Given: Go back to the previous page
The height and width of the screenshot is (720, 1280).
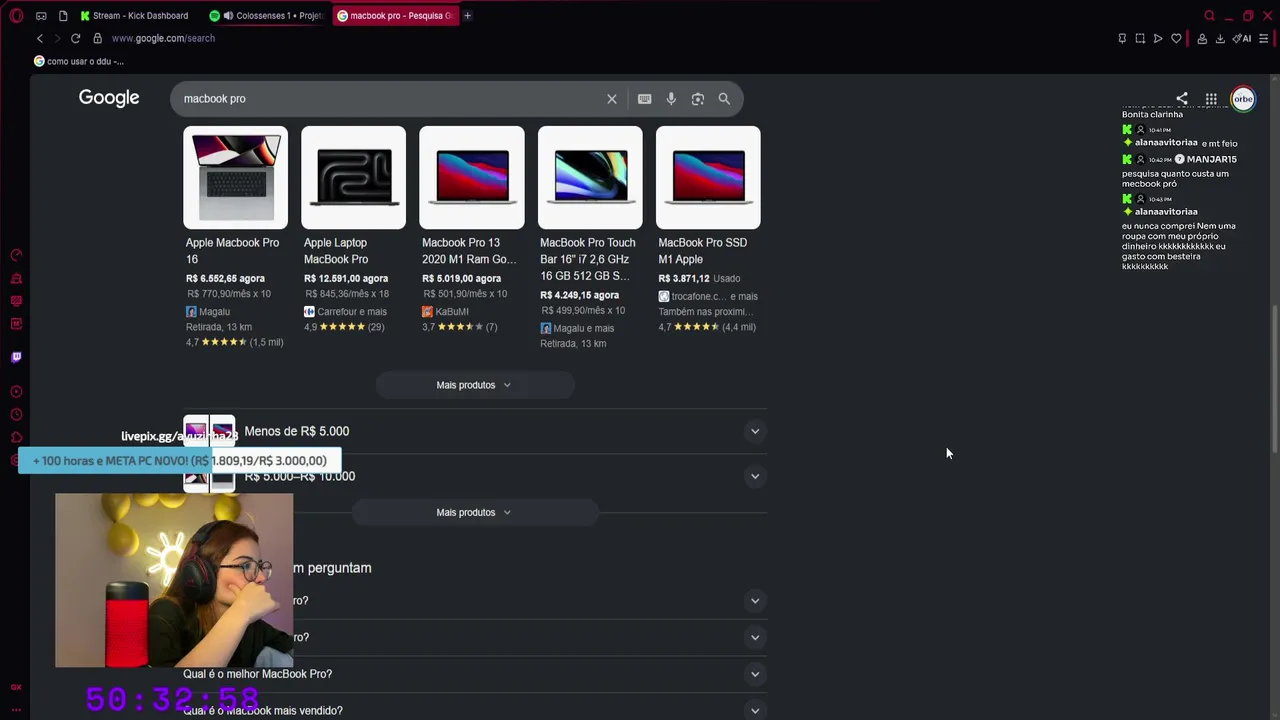Looking at the screenshot, I should 40,38.
